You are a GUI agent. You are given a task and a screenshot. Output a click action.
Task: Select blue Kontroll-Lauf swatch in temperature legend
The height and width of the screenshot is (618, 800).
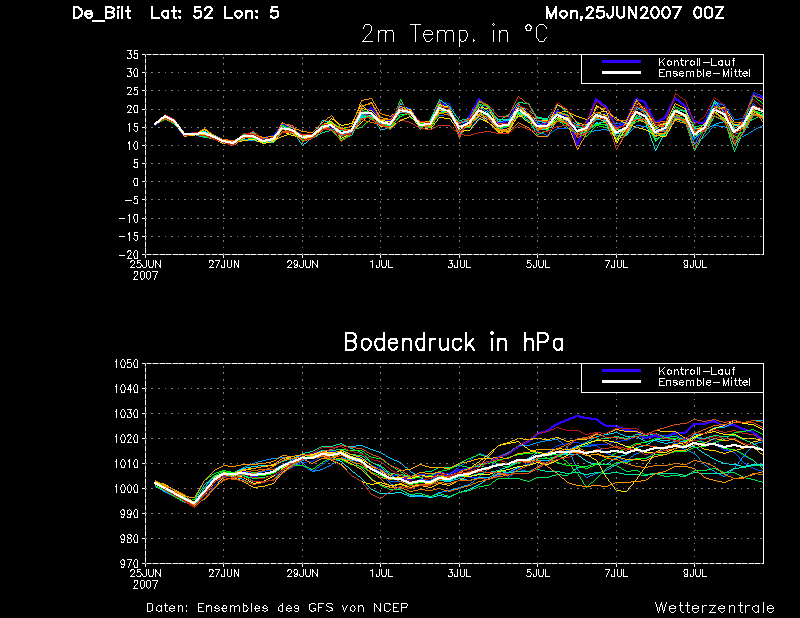click(620, 62)
